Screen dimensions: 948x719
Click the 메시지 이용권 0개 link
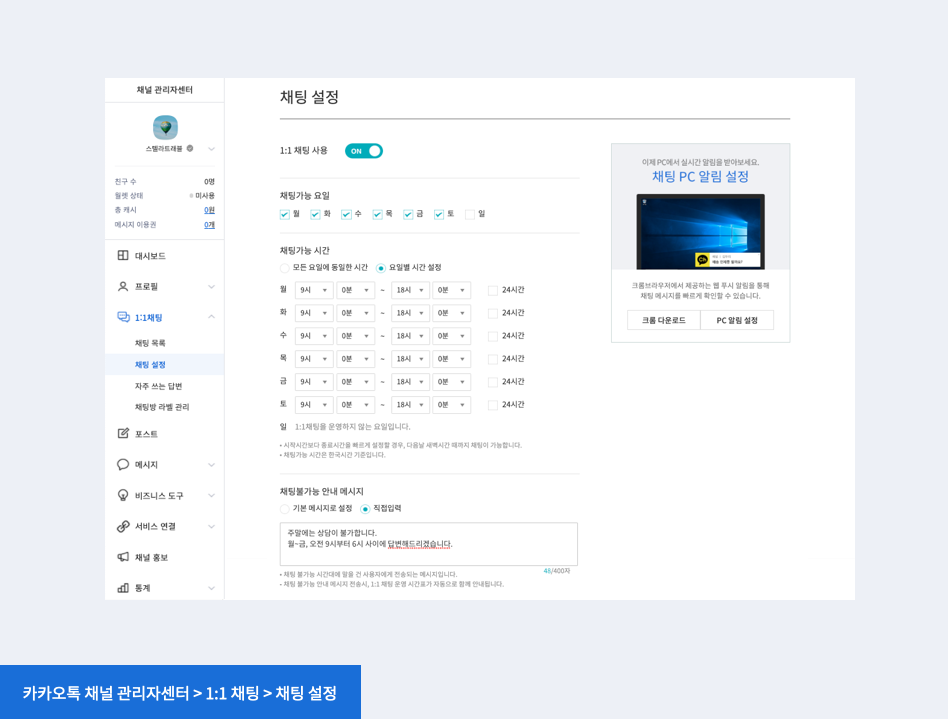(209, 224)
